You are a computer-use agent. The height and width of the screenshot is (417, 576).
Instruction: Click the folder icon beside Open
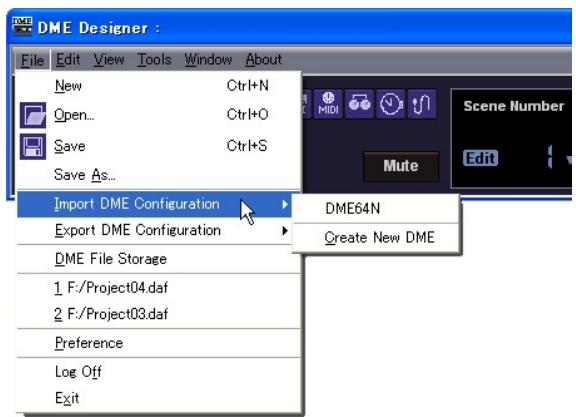click(33, 115)
